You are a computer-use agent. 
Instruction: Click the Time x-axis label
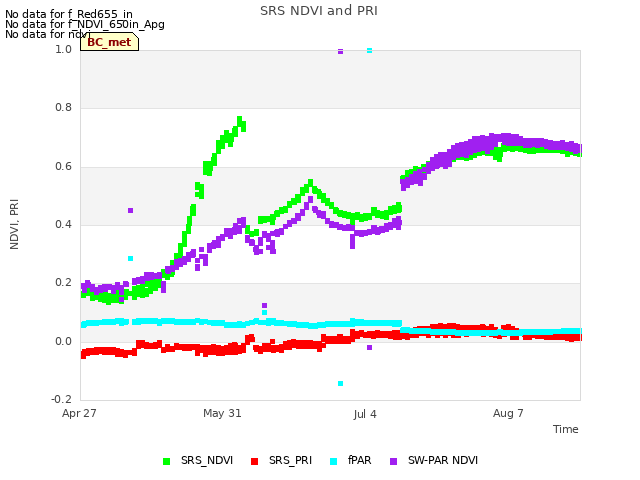point(566,429)
